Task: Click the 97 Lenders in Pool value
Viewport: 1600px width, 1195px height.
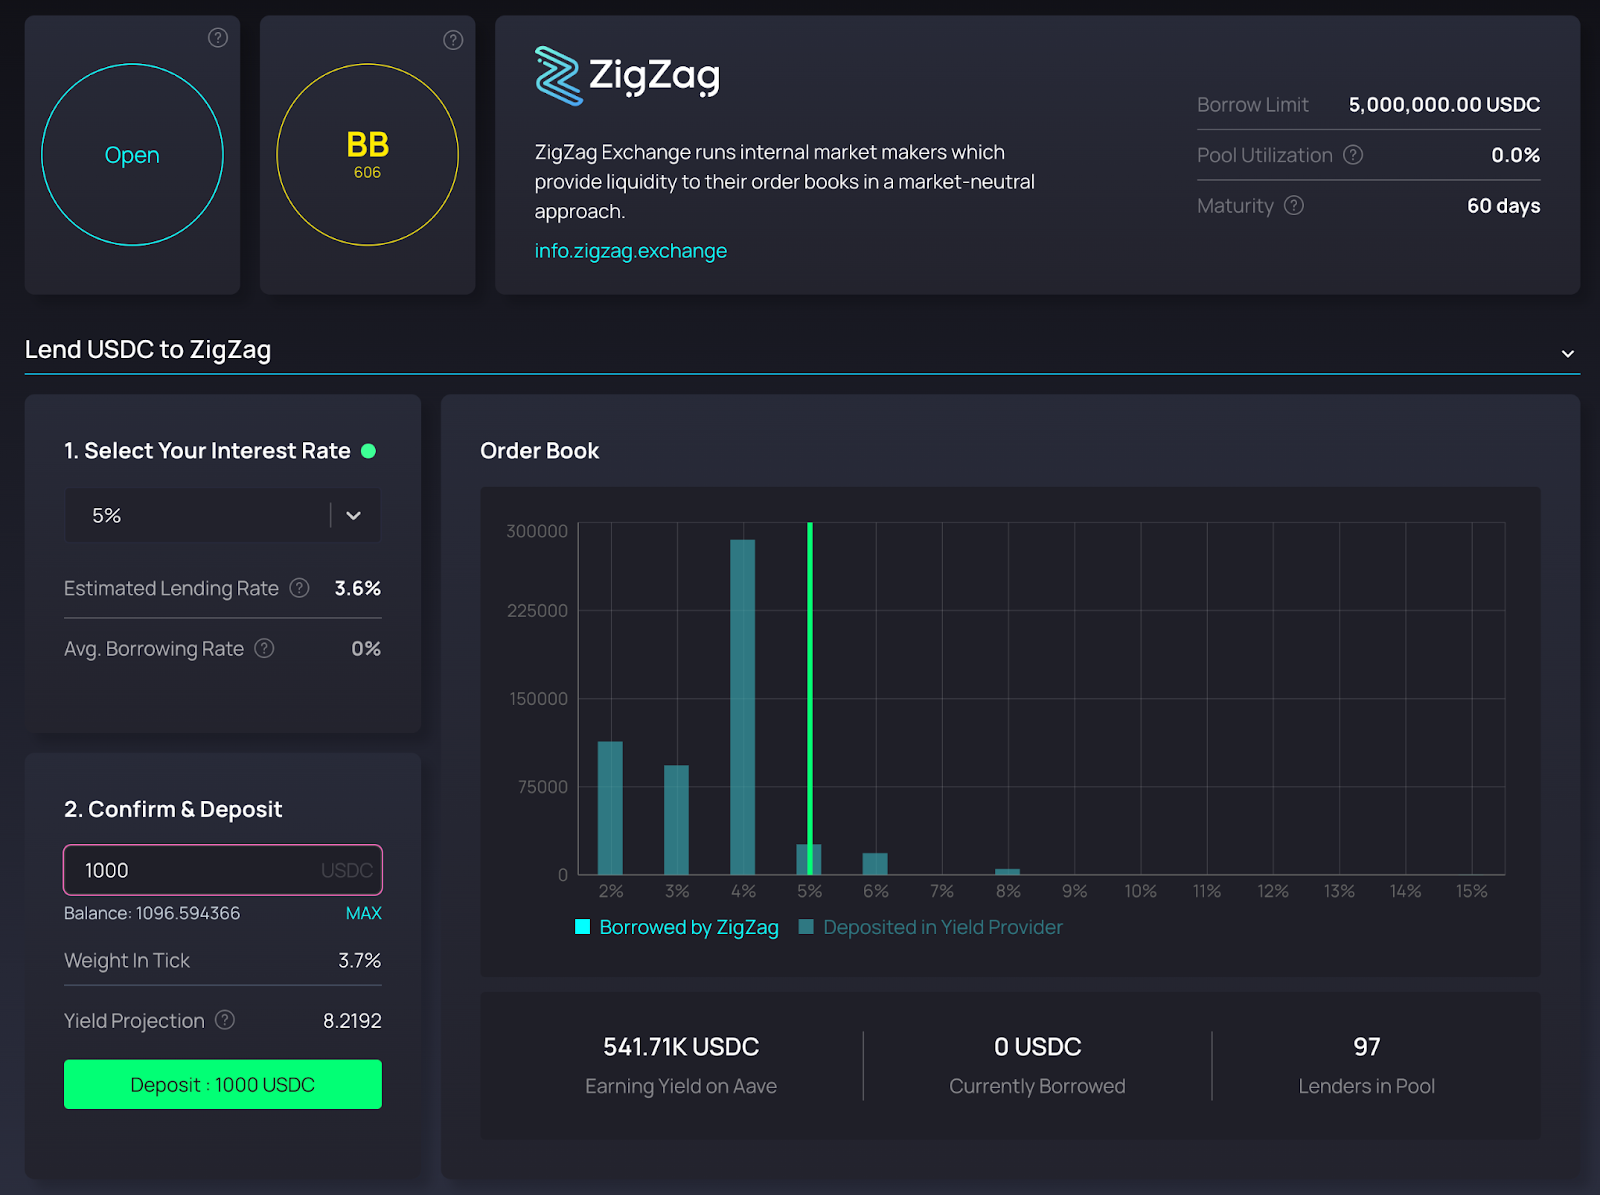Action: click(1367, 1047)
